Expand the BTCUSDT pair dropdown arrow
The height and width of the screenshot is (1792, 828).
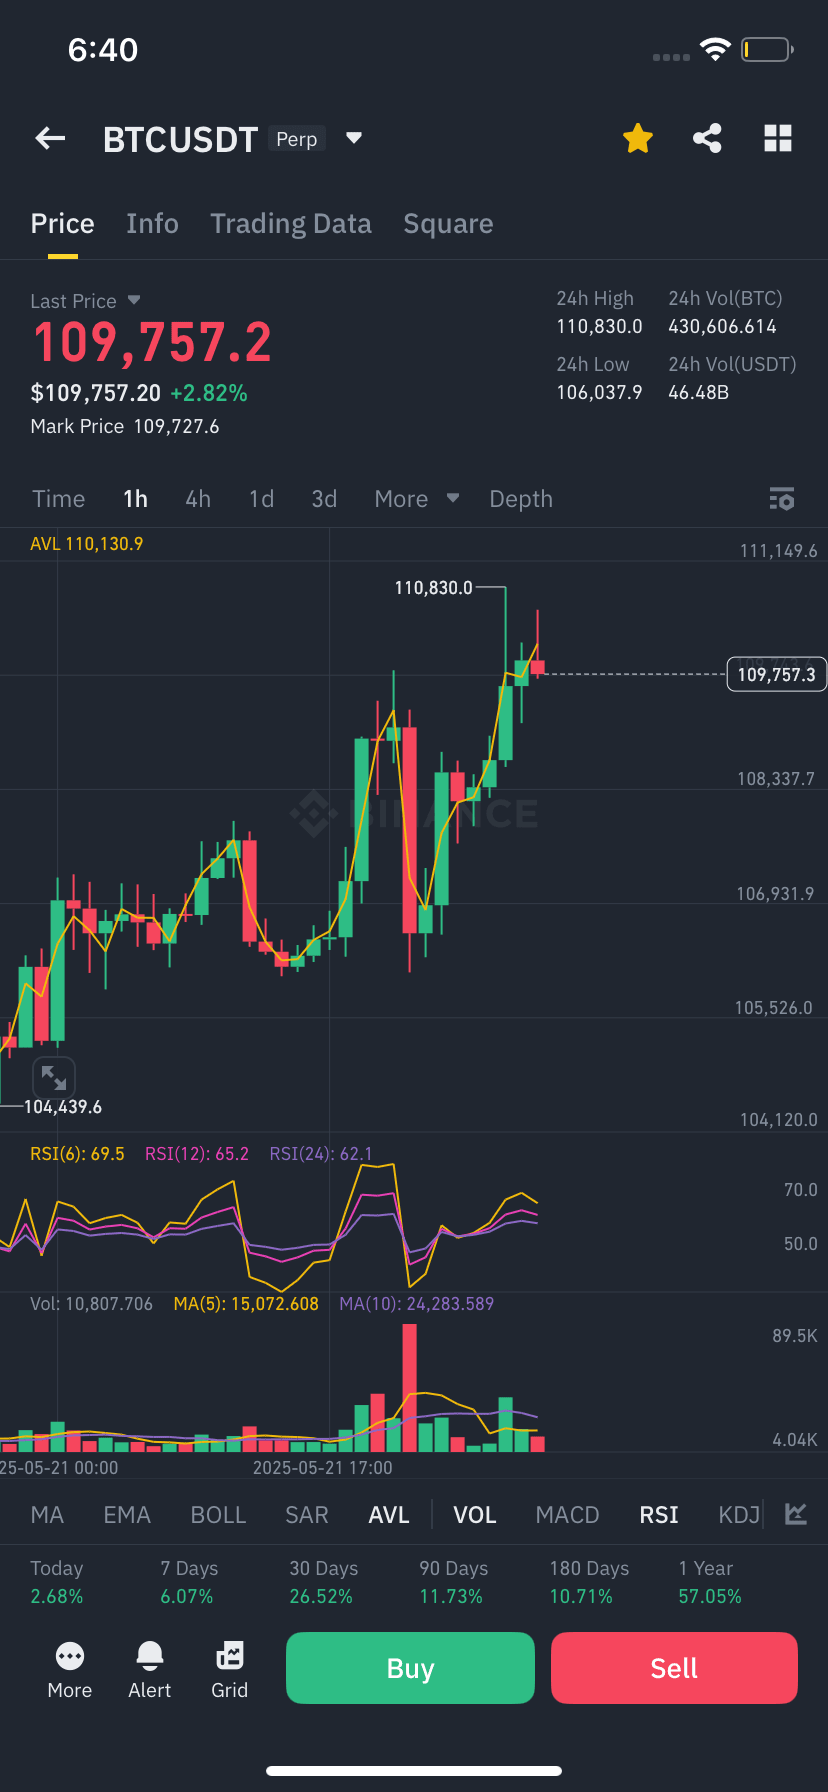353,138
